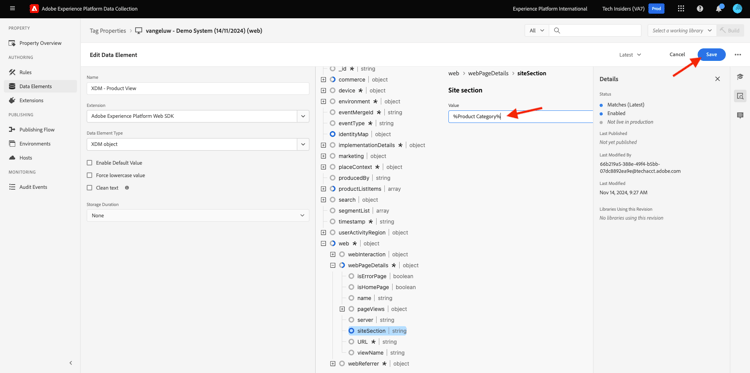
Task: Tick the Clean text checkbox
Action: [x=89, y=188]
